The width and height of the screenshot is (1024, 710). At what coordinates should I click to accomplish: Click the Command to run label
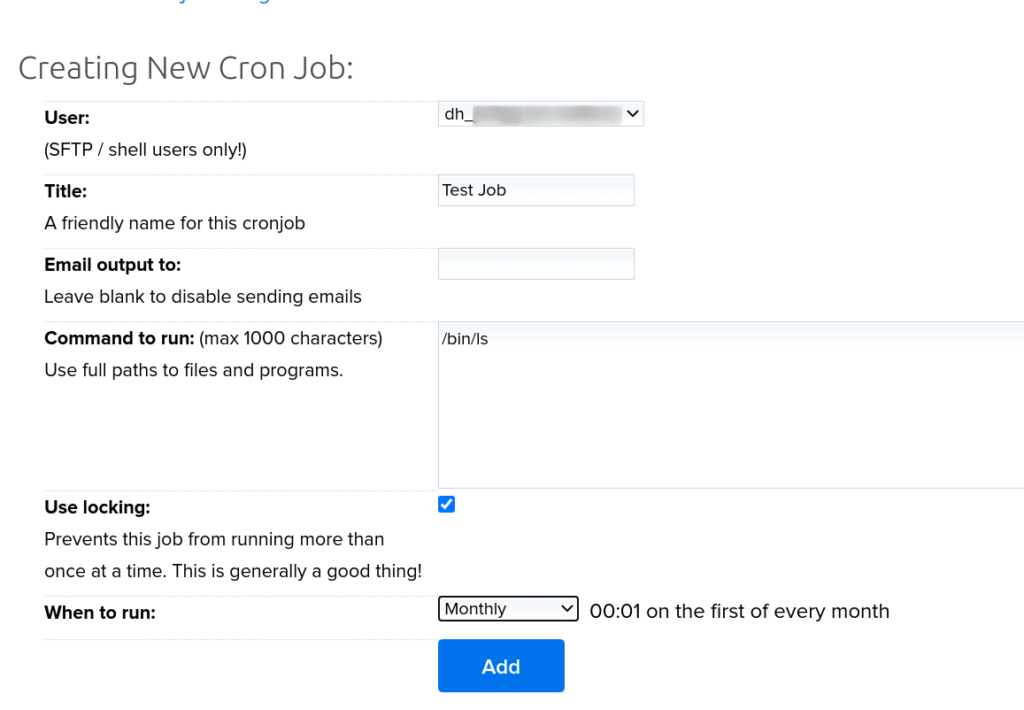pyautogui.click(x=119, y=338)
